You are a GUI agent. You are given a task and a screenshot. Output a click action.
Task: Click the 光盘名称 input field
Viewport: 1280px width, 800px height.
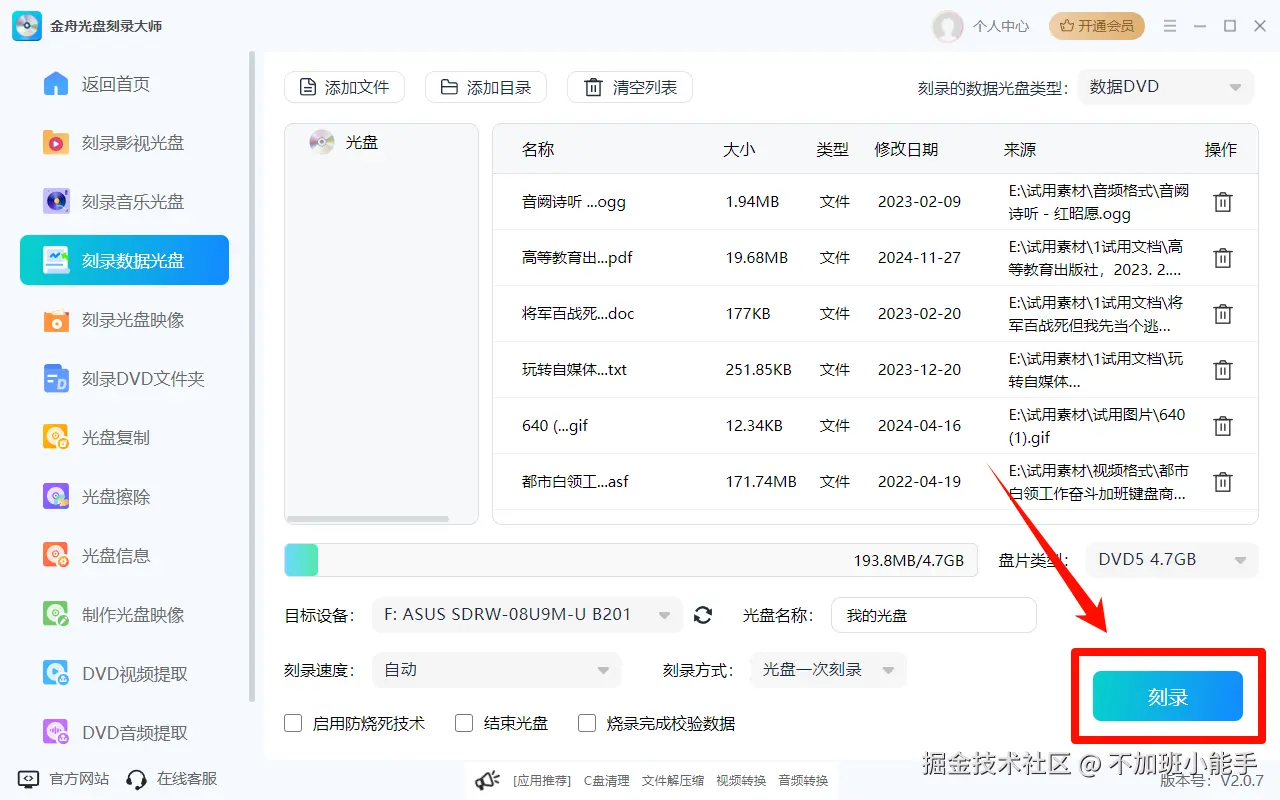933,615
